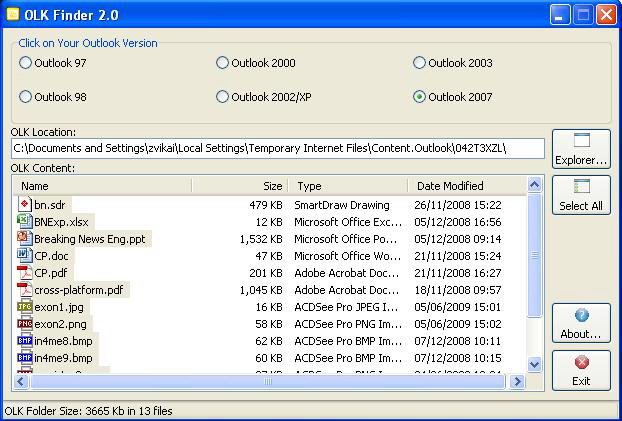Viewport: 622px width, 421px height.
Task: Select the CP.doc file name
Action: [51, 256]
